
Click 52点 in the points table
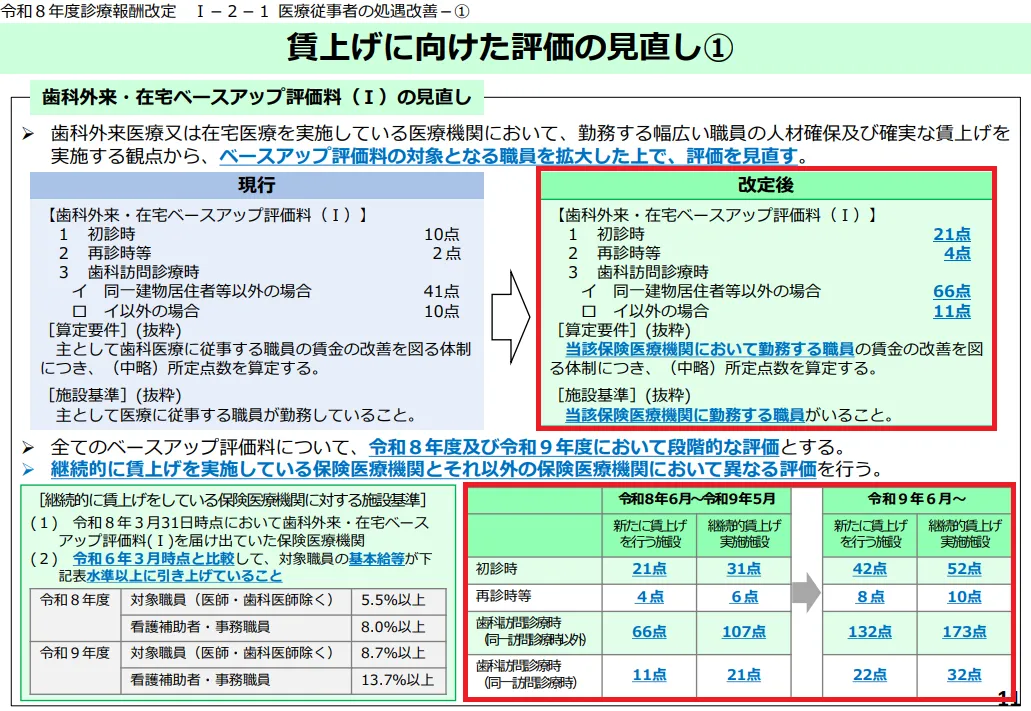(965, 569)
